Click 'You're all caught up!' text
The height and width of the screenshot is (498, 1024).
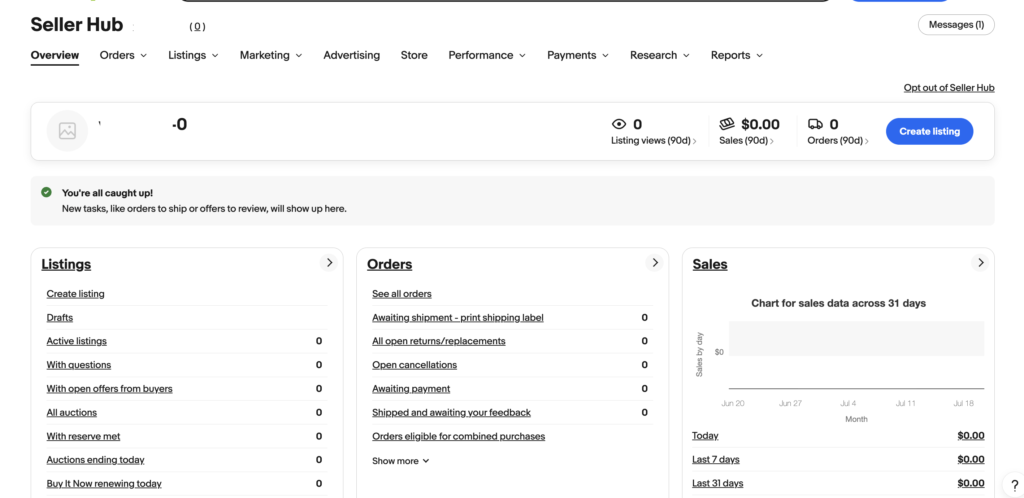pos(107,193)
